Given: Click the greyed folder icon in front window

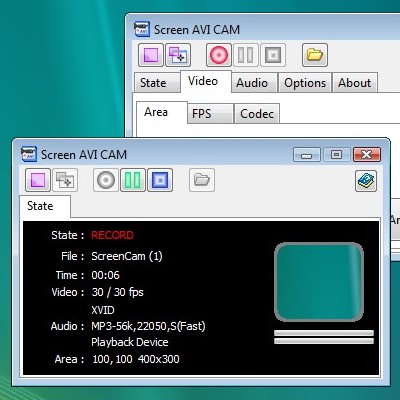Looking at the screenshot, I should click(202, 180).
